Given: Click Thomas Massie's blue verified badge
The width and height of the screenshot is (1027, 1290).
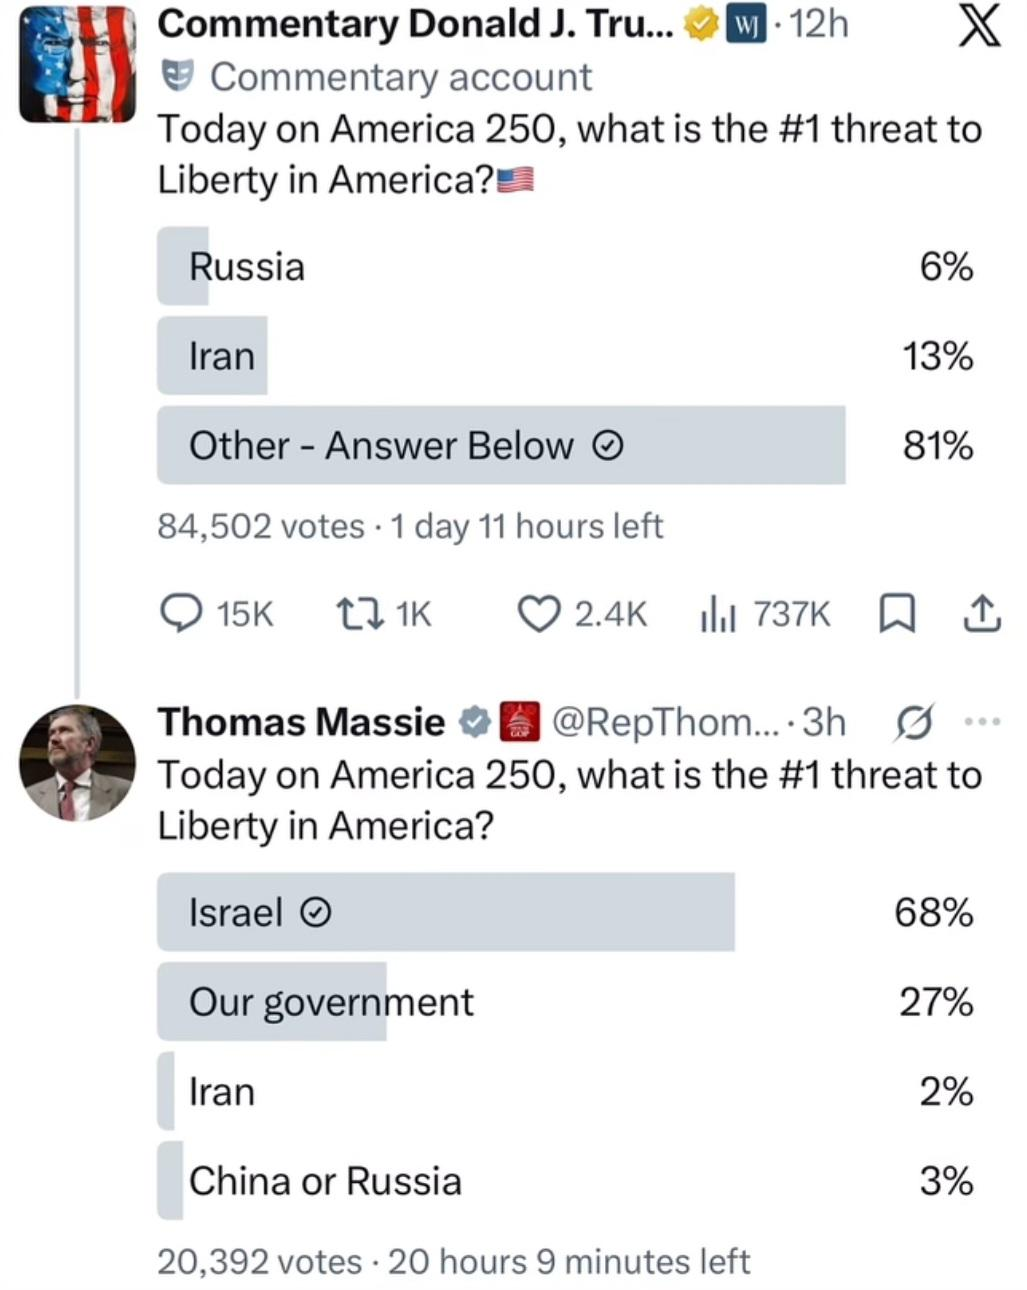Looking at the screenshot, I should coord(474,721).
